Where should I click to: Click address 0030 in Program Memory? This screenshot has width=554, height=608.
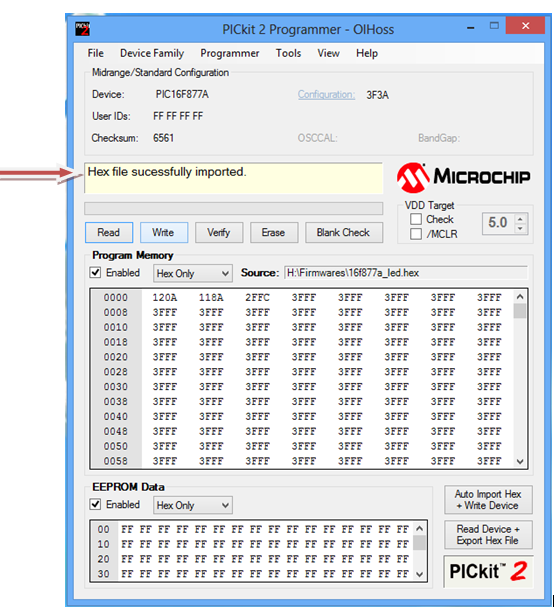click(x=116, y=387)
